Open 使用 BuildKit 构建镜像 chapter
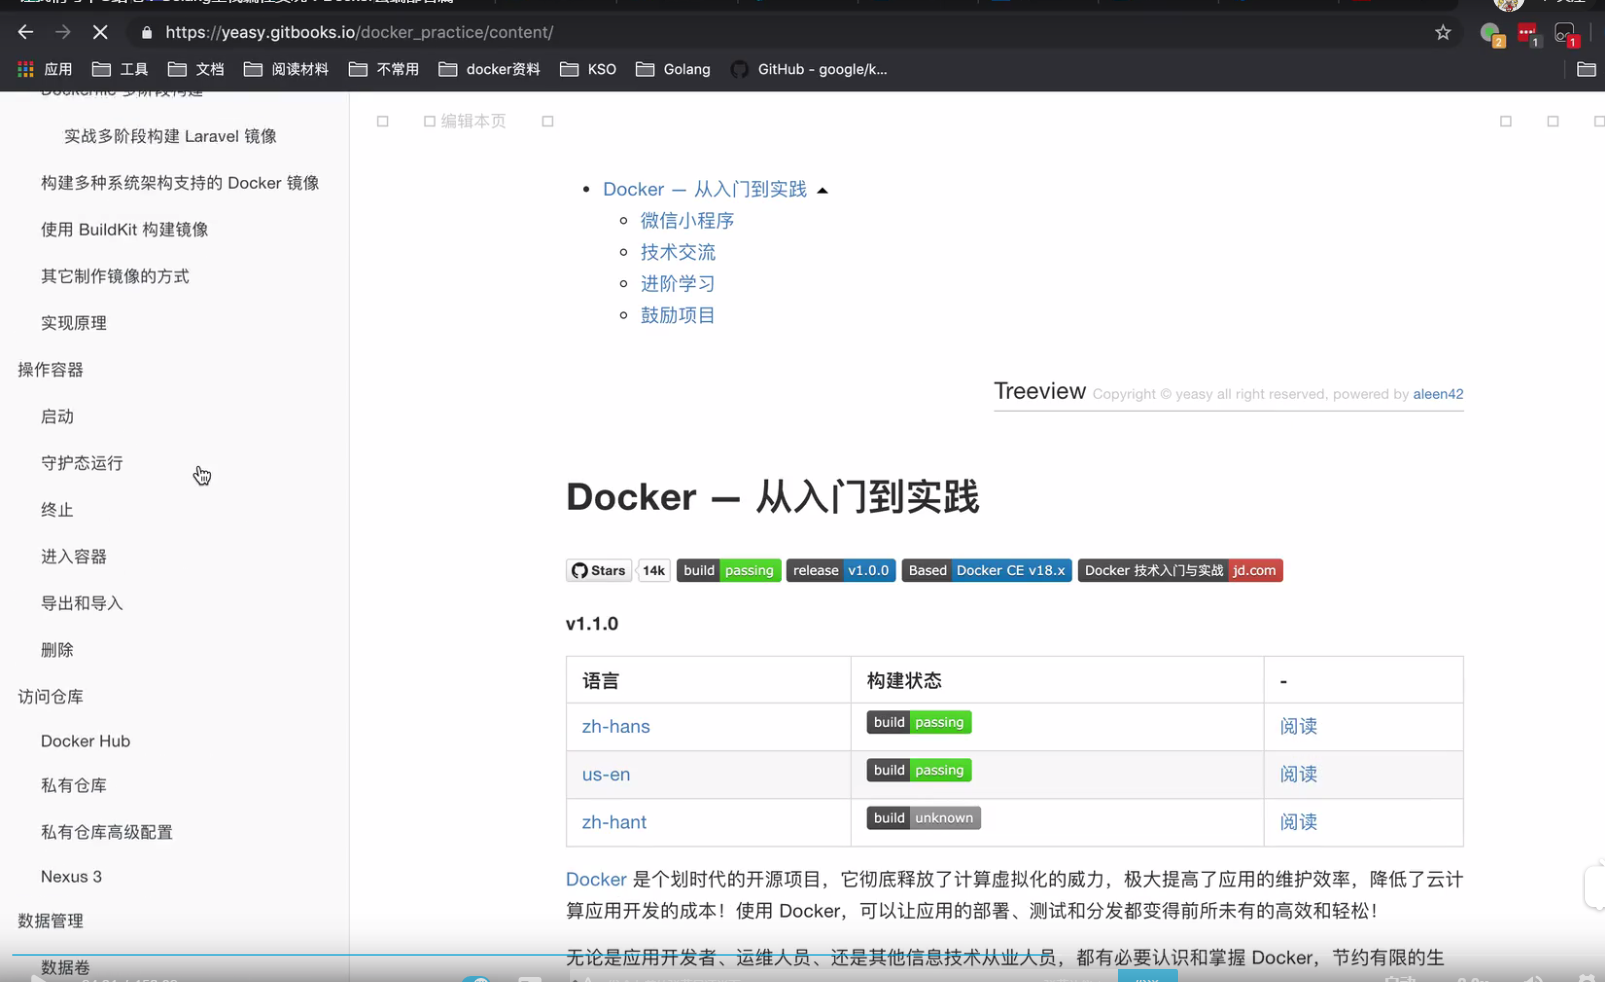 (x=125, y=230)
